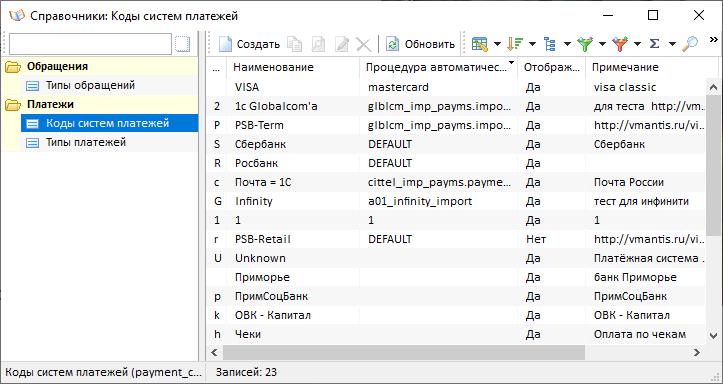Click Процедура автоматичес... column header
Viewport: 723px width, 384px height.
438,67
